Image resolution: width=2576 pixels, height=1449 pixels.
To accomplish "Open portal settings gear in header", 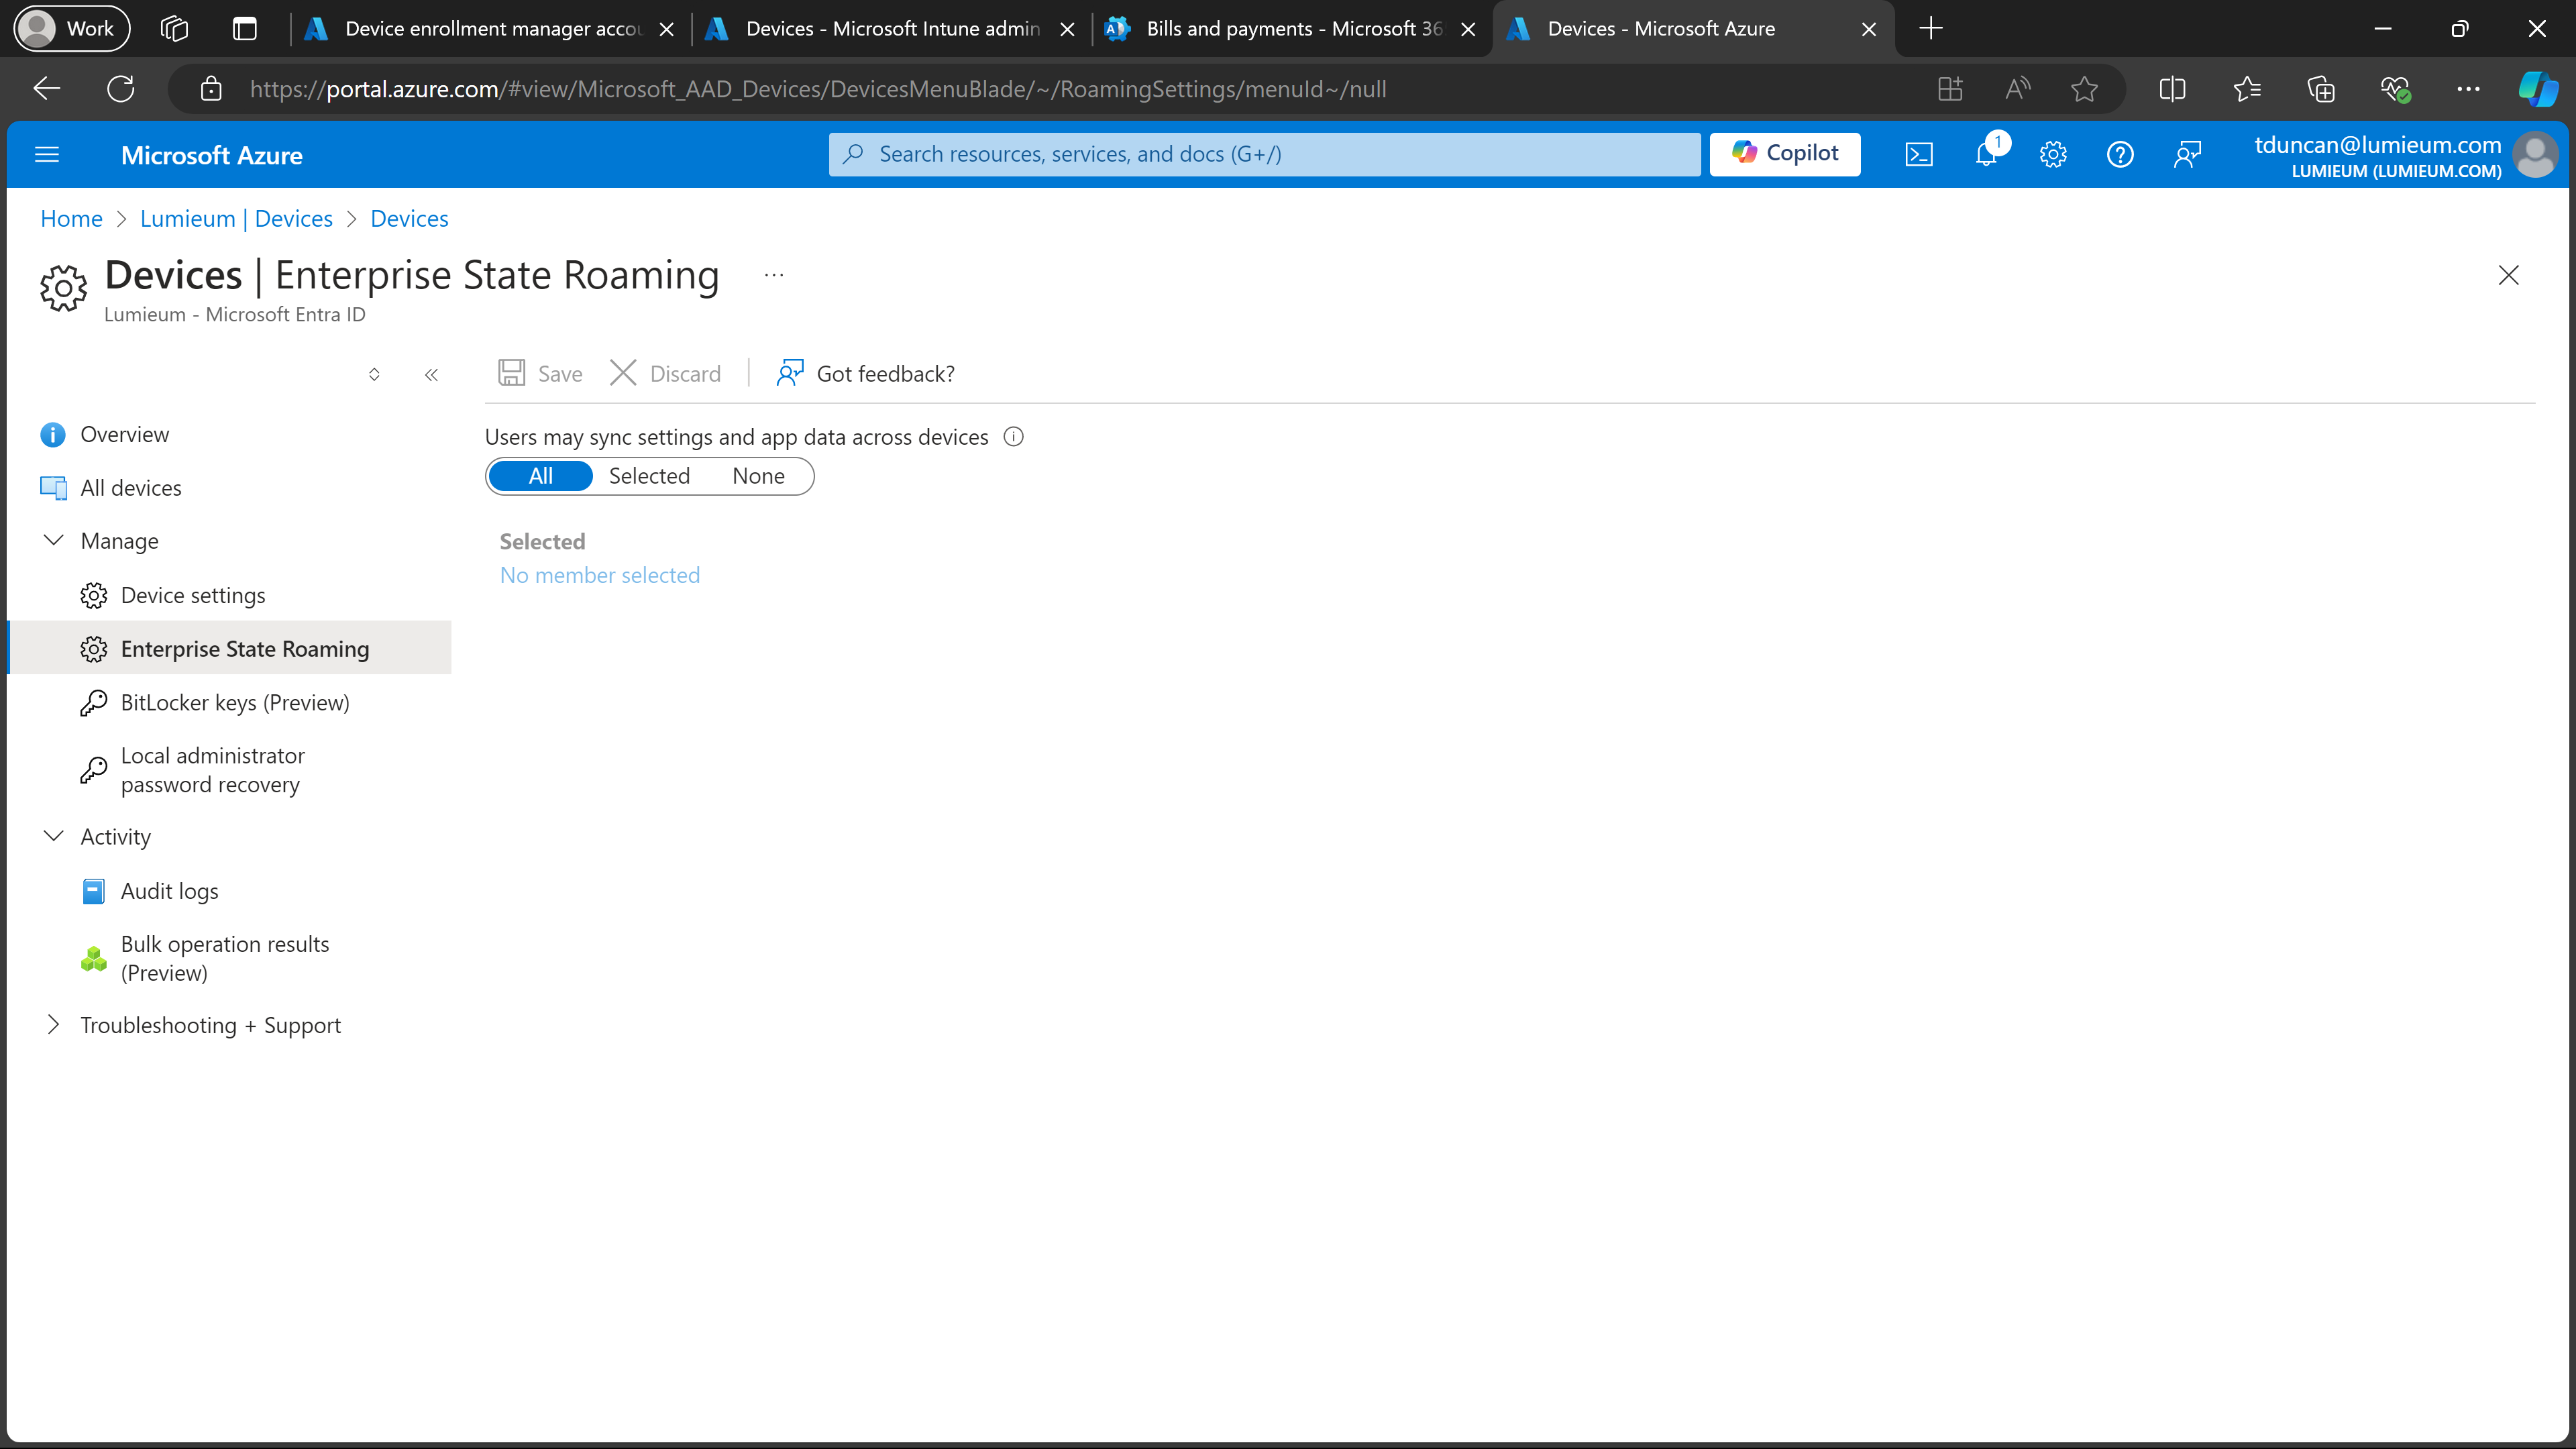I will pos(2053,154).
